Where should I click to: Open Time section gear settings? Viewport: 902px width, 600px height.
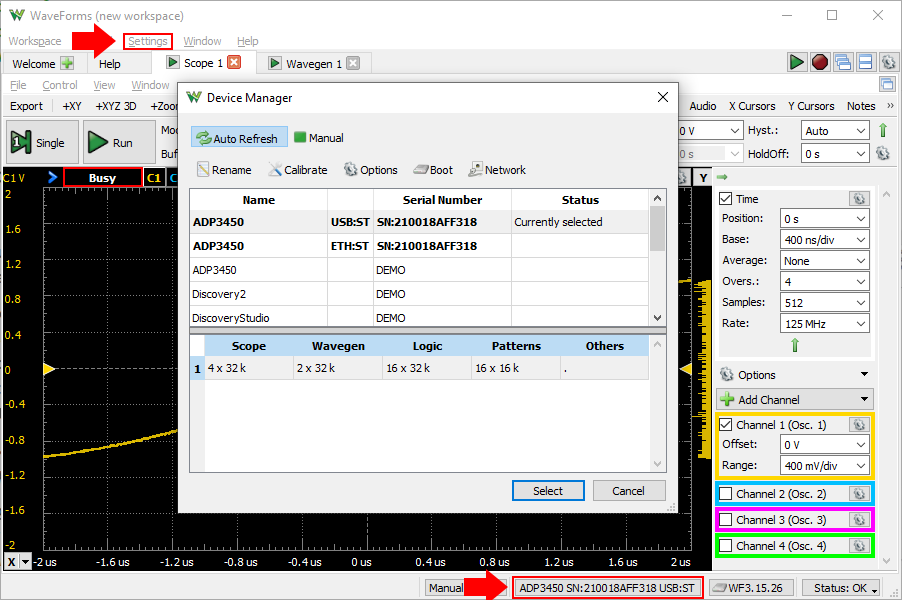click(x=859, y=198)
